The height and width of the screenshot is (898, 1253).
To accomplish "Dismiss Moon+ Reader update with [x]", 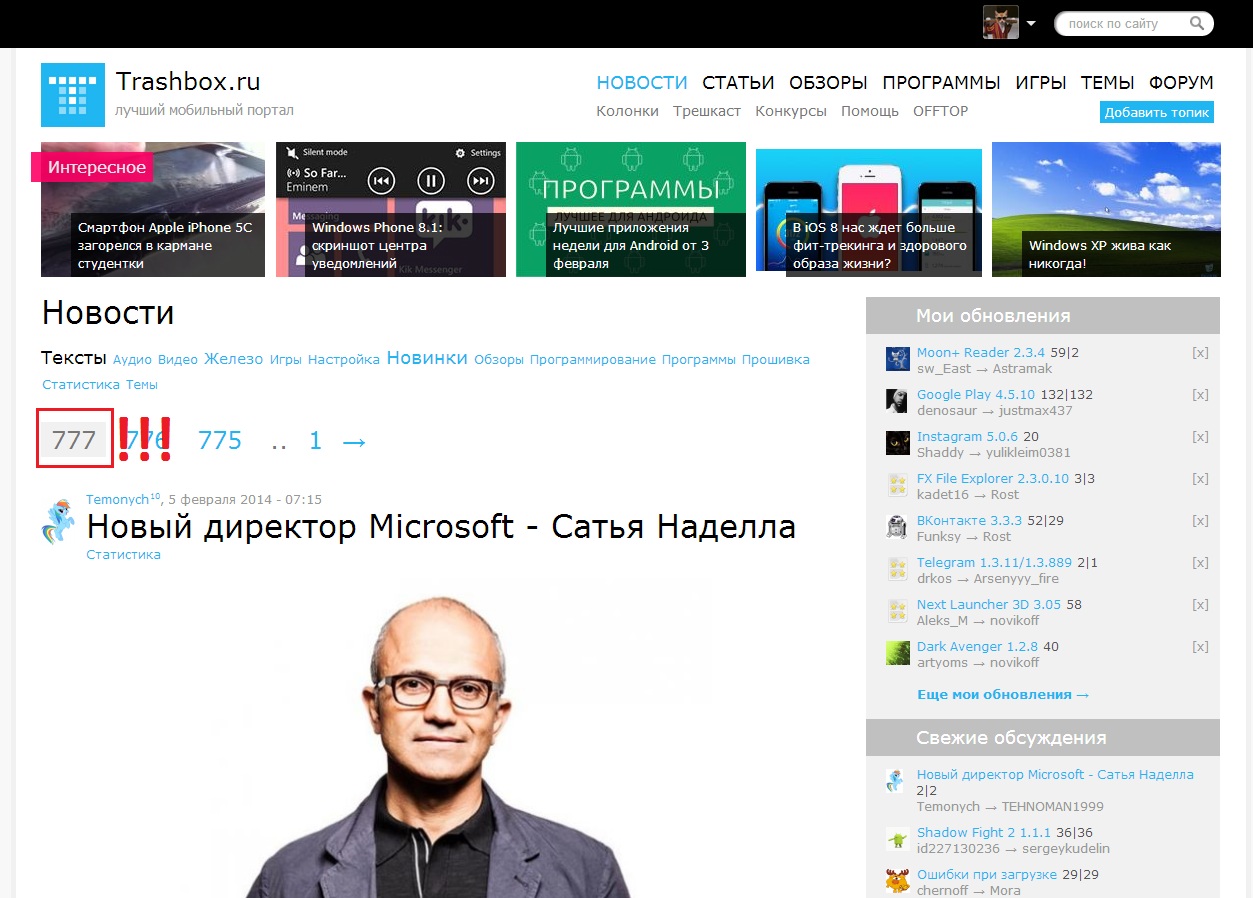I will (x=1200, y=353).
